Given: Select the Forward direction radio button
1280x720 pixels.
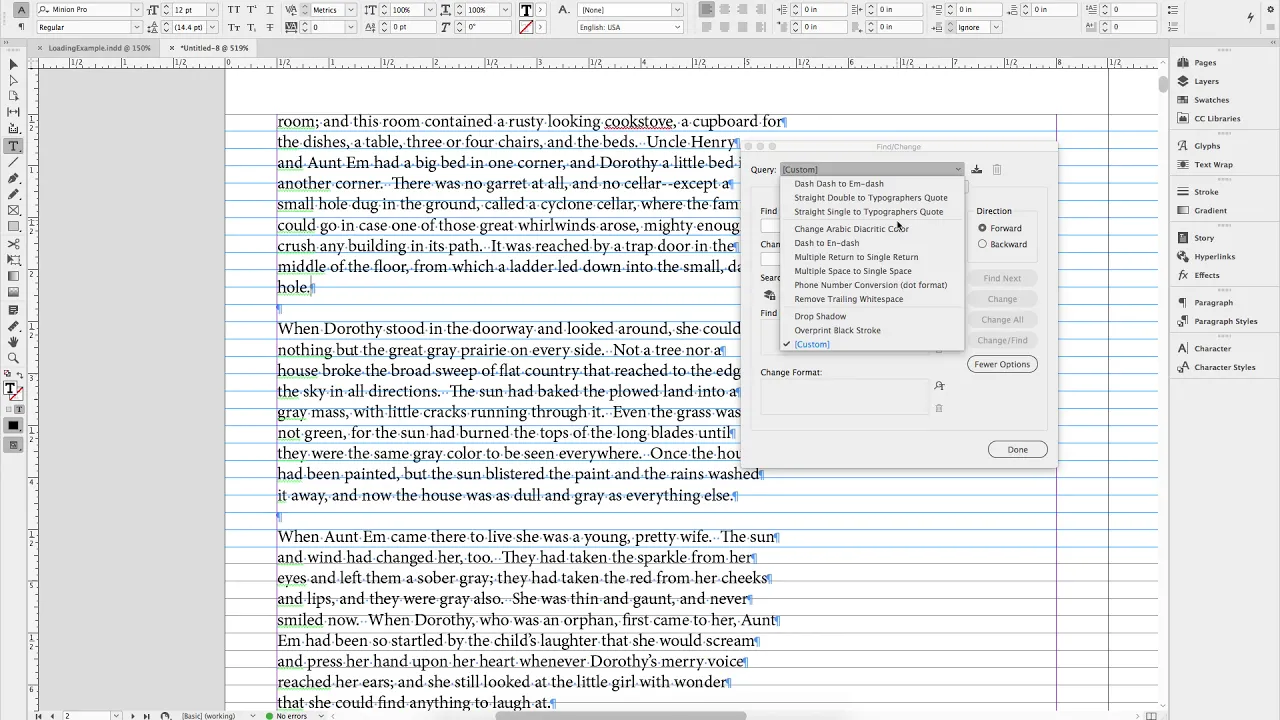Looking at the screenshot, I should coord(982,228).
